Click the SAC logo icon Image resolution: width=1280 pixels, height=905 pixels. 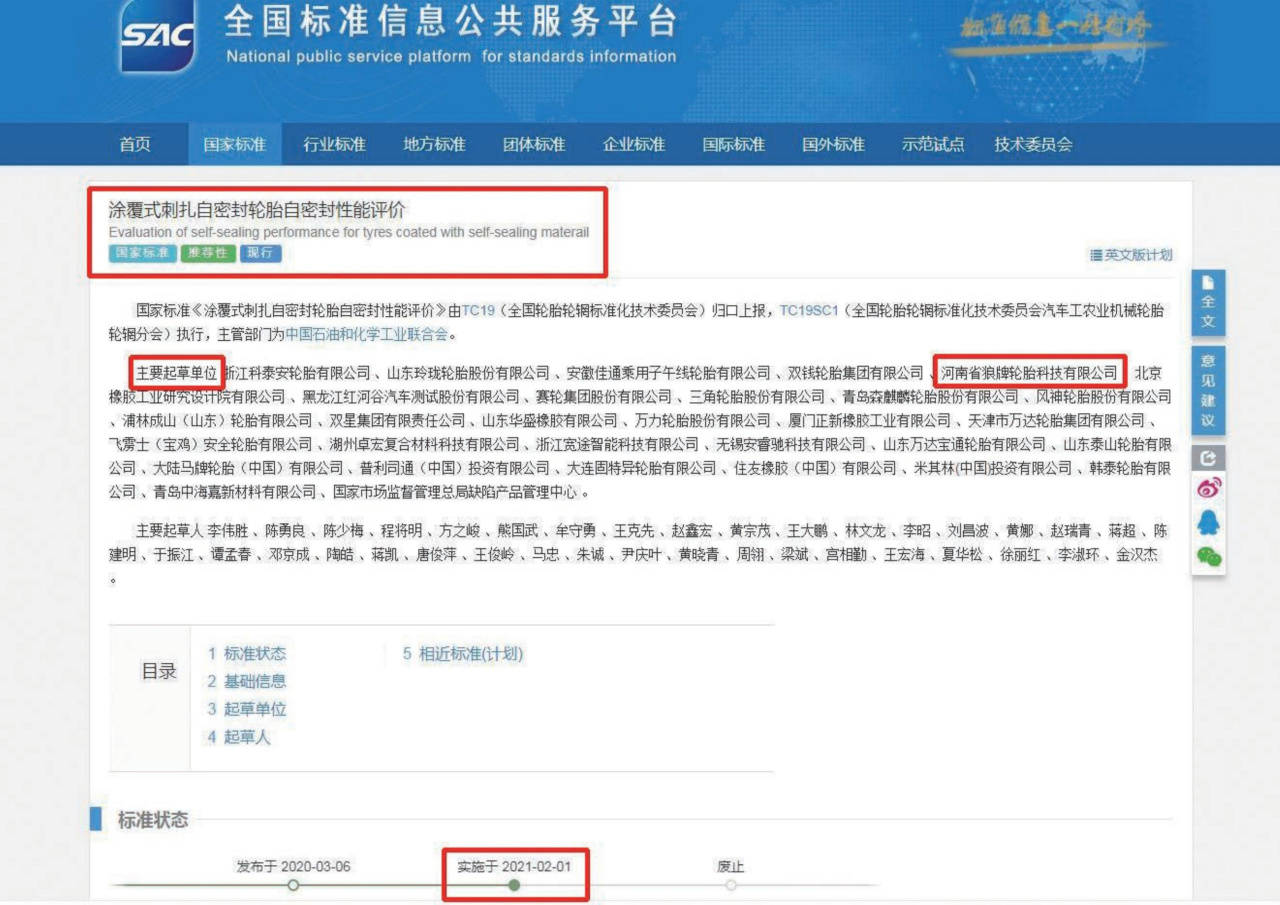pyautogui.click(x=157, y=35)
